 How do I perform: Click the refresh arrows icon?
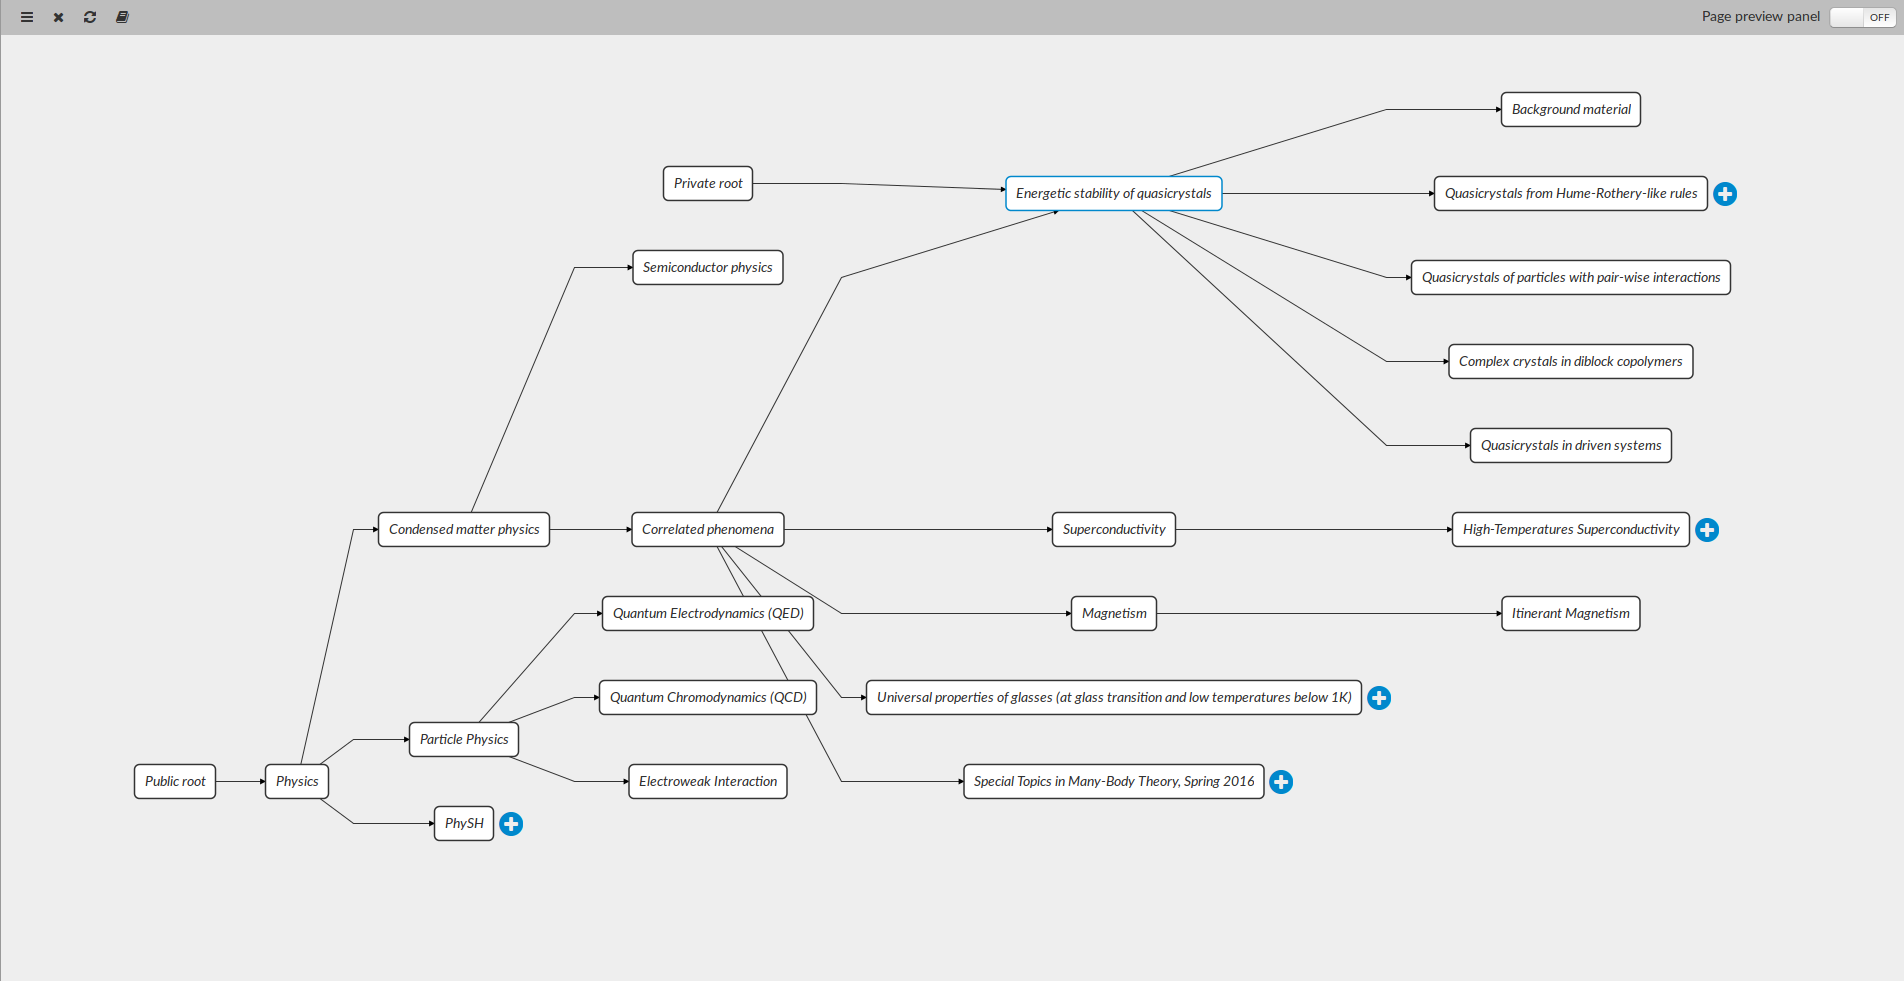(x=90, y=17)
